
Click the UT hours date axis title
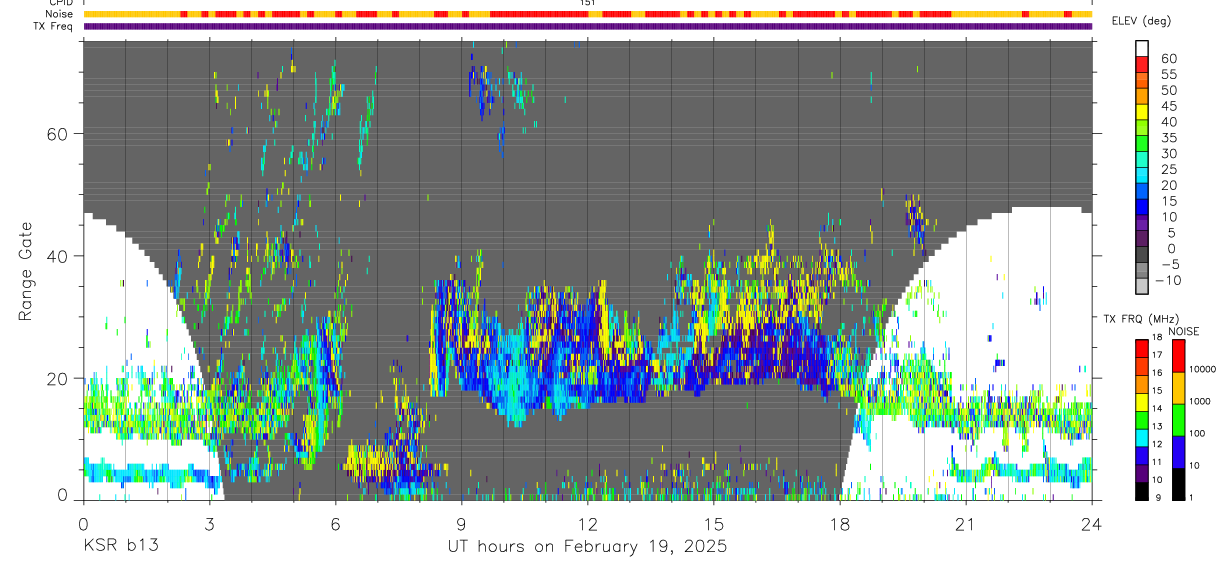point(587,547)
